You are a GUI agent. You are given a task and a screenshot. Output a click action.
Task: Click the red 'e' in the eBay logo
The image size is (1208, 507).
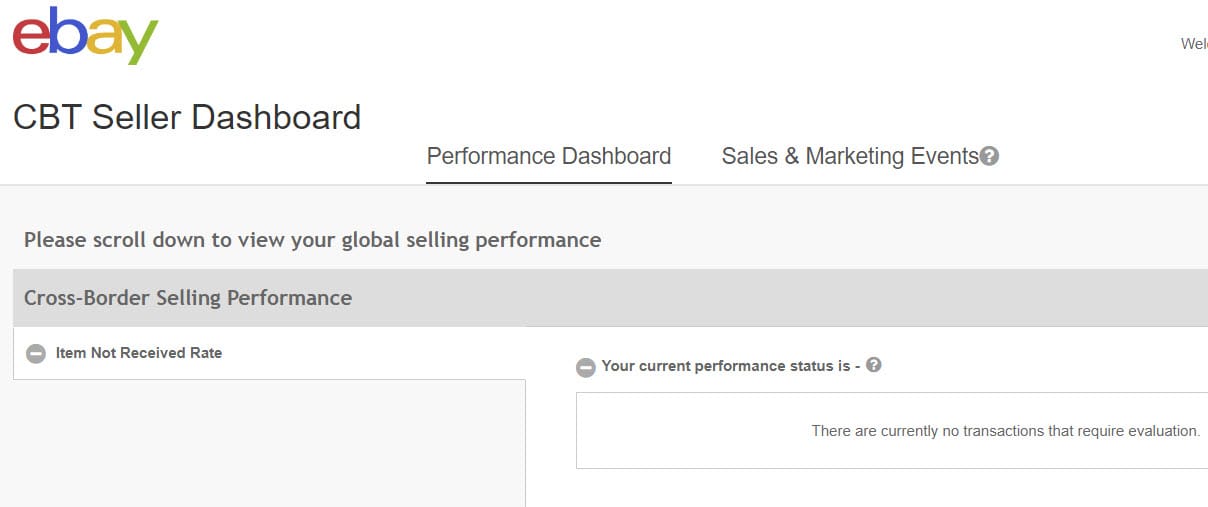click(30, 37)
